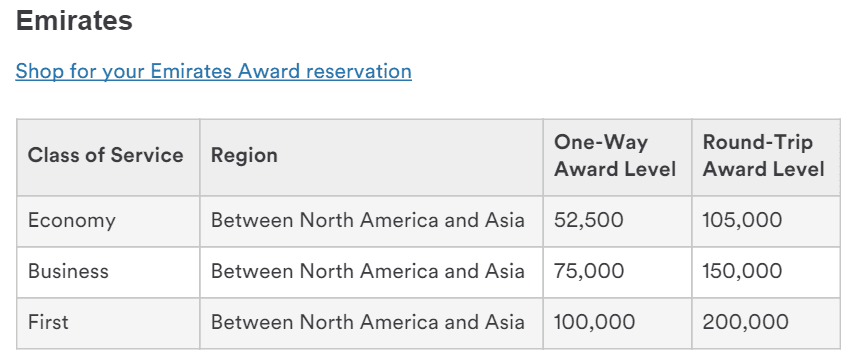Select the 52,500 one-way value

tap(589, 220)
